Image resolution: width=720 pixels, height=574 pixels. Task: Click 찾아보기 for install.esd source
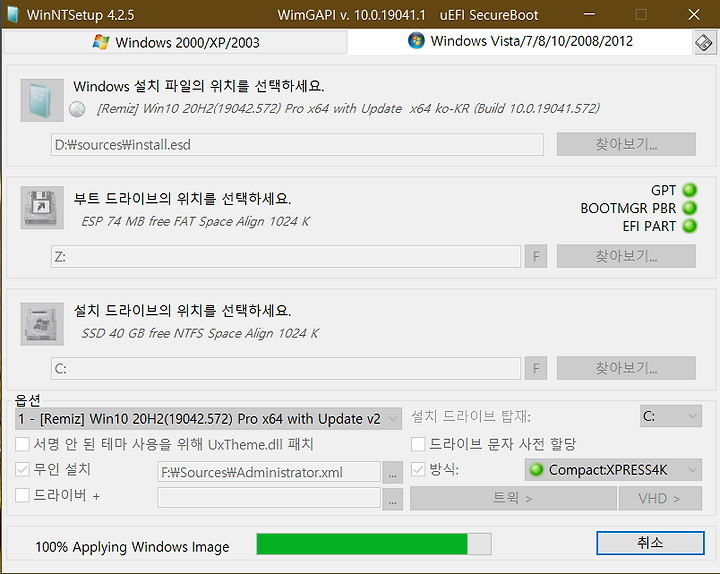tap(626, 144)
